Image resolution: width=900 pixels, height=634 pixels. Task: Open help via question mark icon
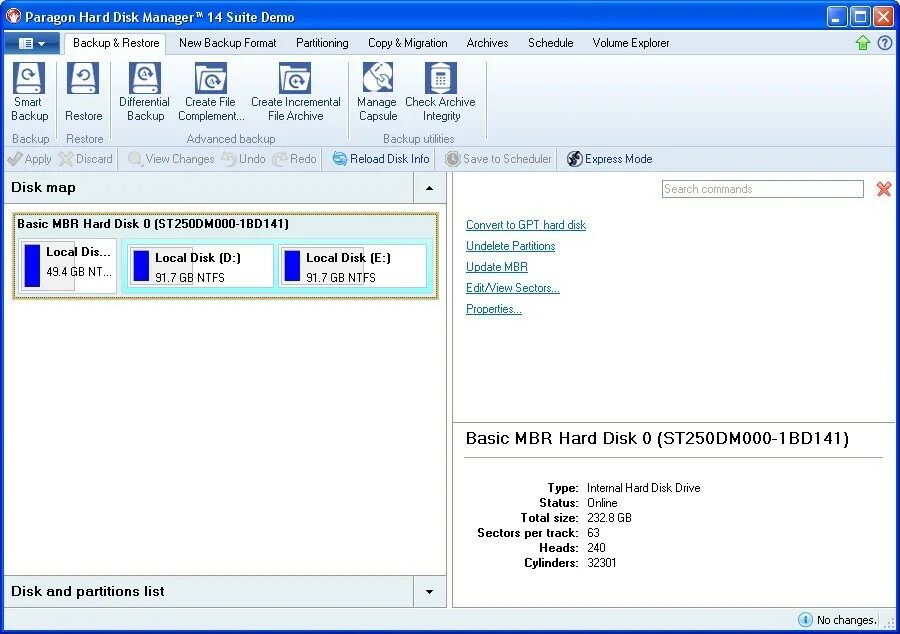tap(885, 43)
